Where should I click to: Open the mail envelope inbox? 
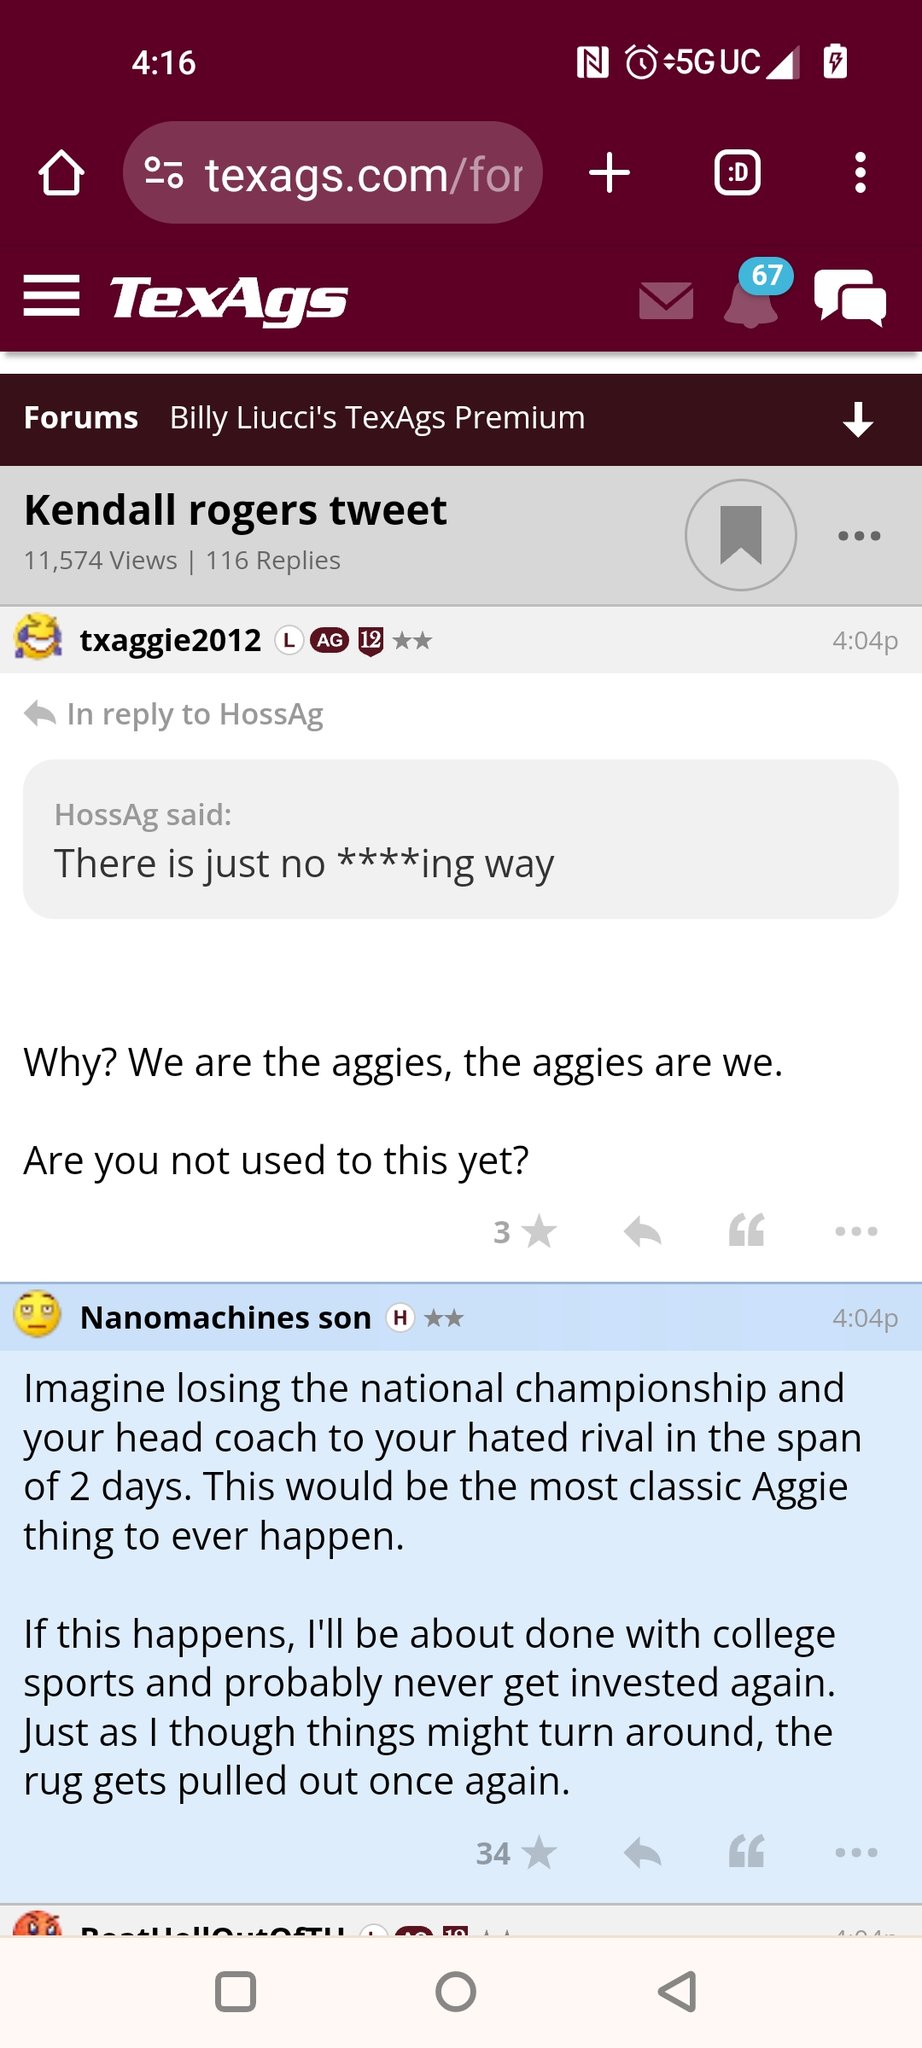[x=666, y=300]
